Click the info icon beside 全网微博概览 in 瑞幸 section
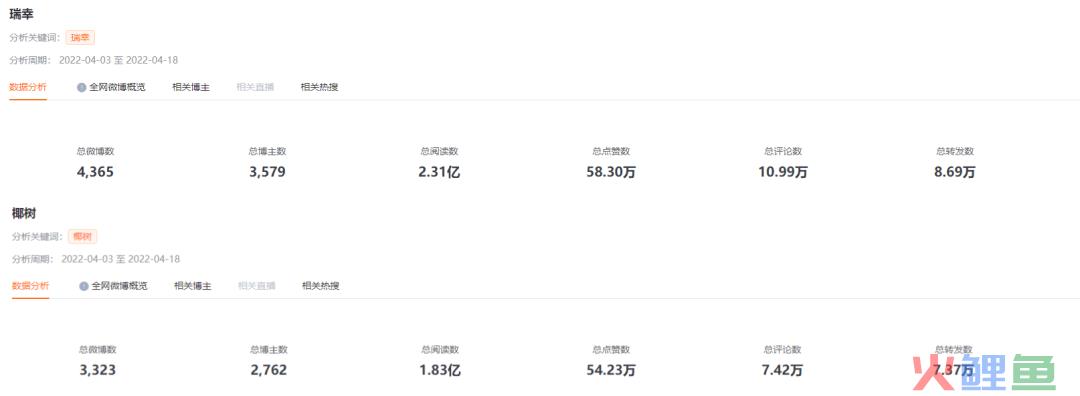 pos(81,87)
